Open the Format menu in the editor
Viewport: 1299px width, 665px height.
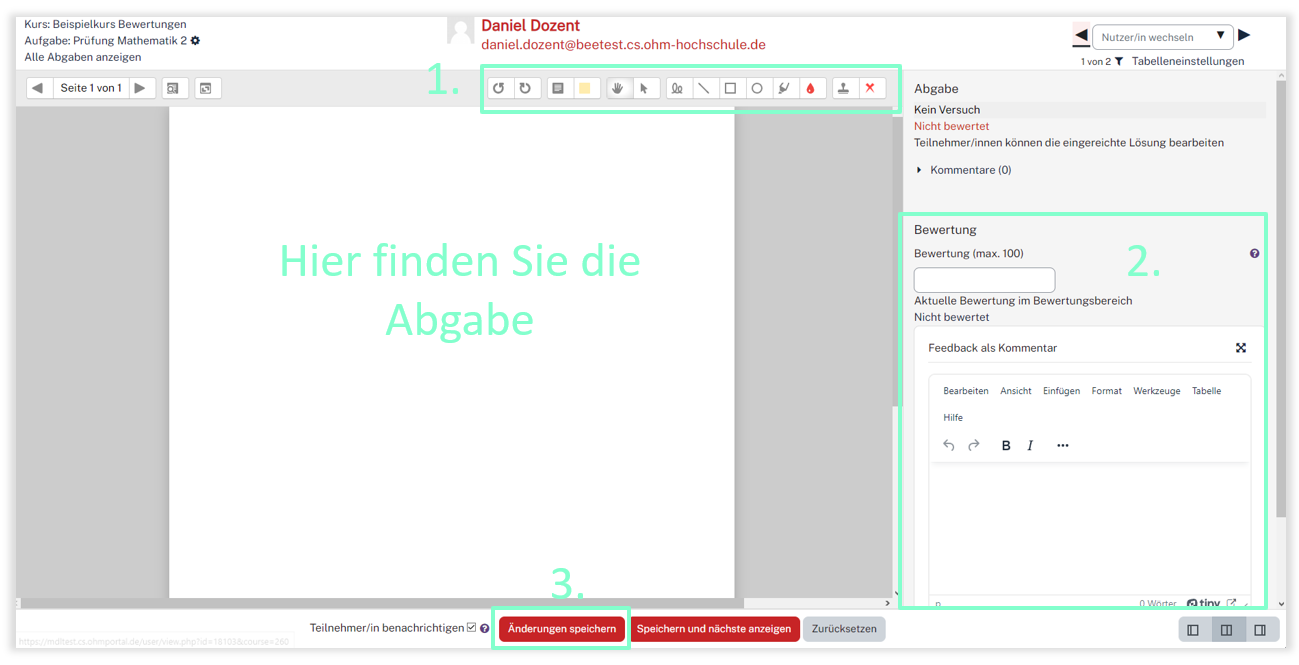click(x=1106, y=391)
